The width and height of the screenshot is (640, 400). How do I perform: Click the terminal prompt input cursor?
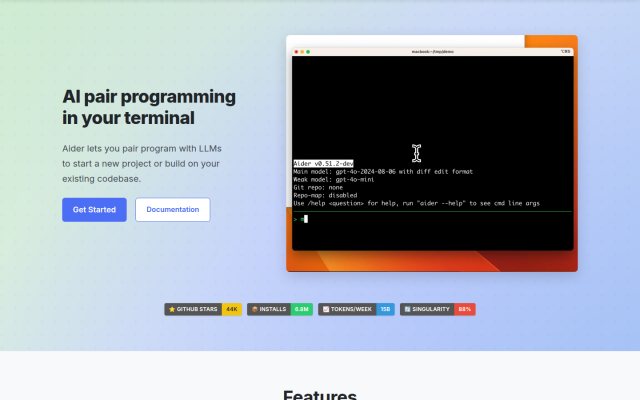pyautogui.click(x=306, y=219)
